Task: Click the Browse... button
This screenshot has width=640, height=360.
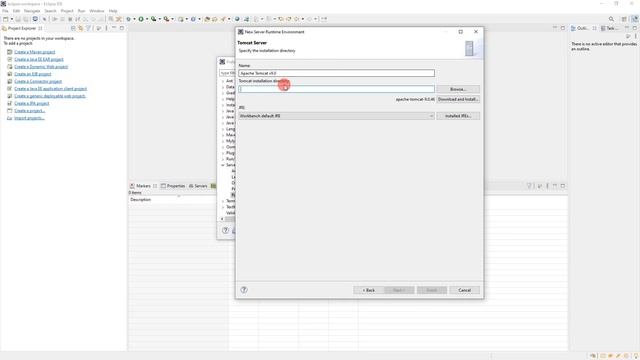Action: click(458, 89)
